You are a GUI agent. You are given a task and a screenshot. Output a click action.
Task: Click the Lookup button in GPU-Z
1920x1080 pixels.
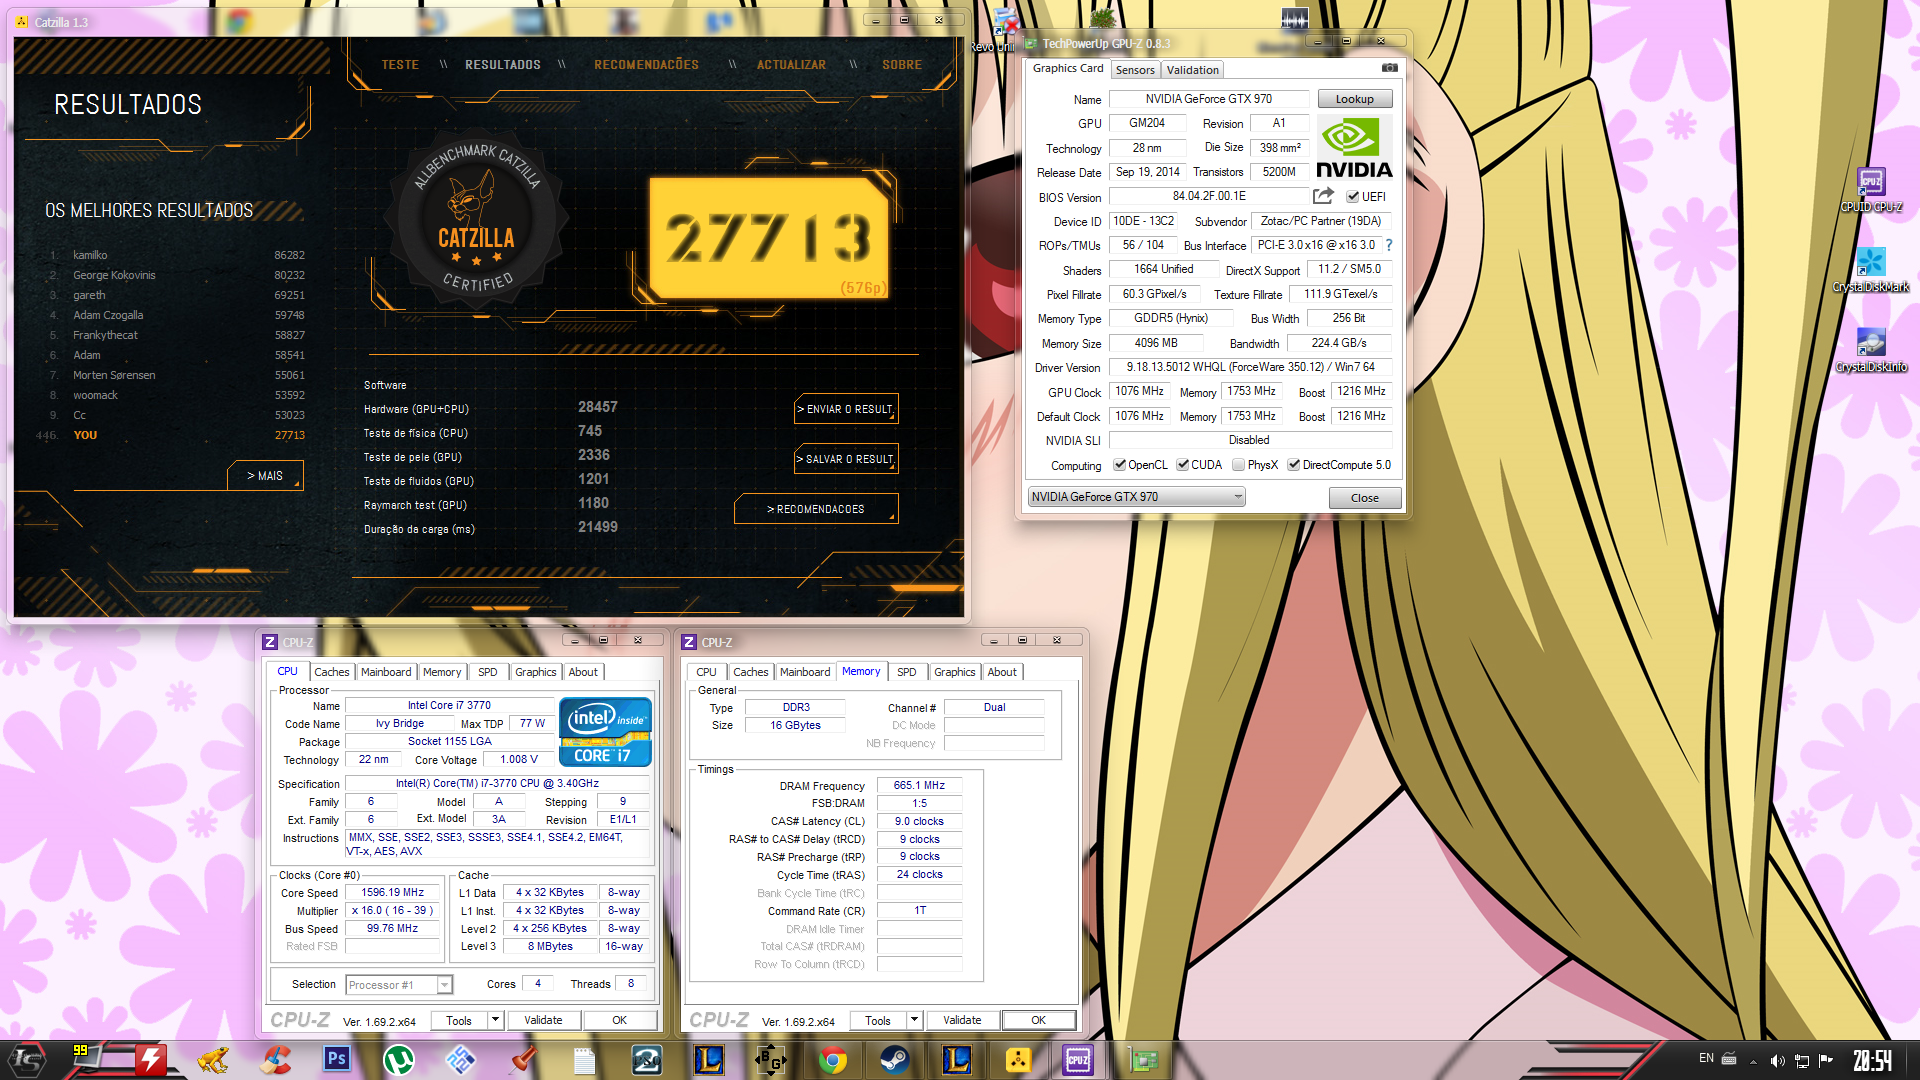pos(1354,99)
